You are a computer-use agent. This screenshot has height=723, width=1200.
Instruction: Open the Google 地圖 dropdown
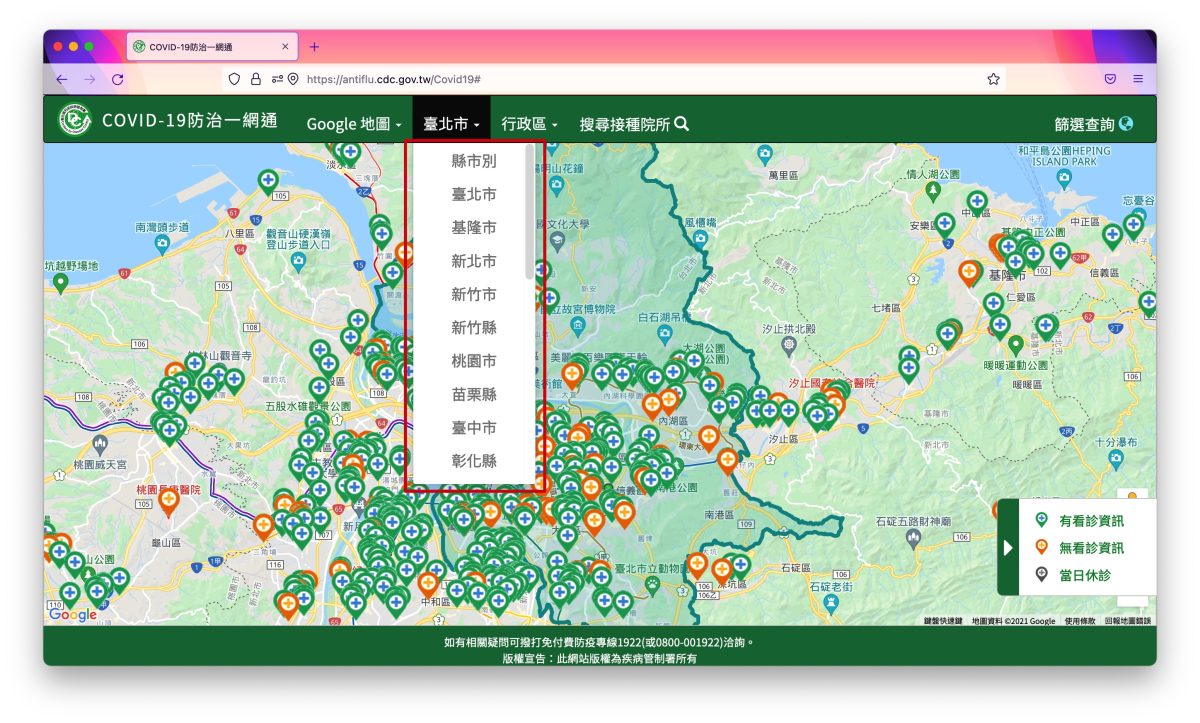[354, 124]
